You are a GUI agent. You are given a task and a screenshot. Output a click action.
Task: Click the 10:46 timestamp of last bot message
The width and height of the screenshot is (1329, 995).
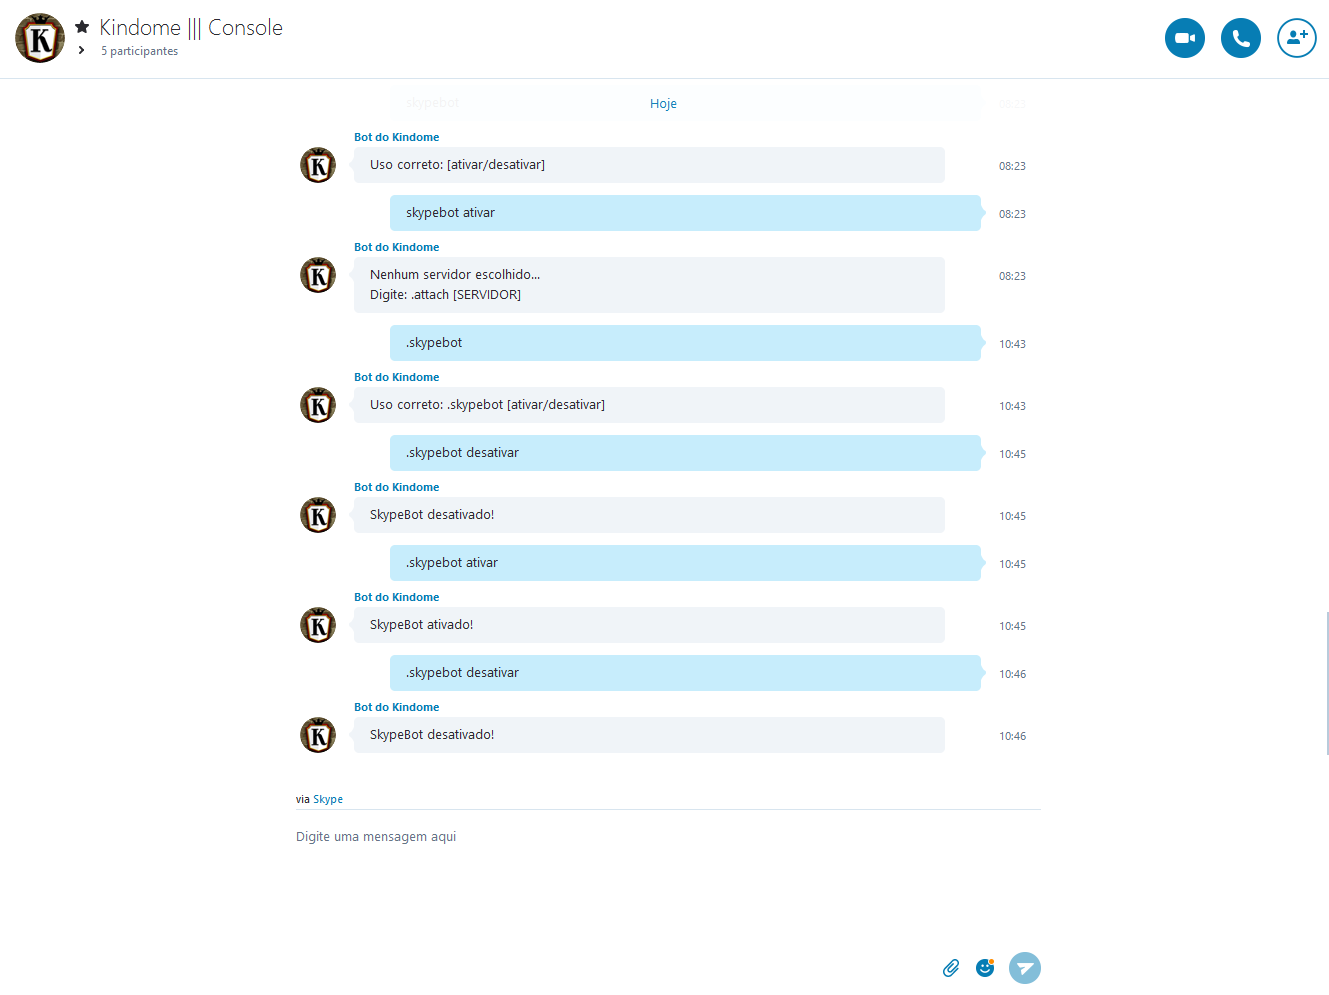point(1012,736)
